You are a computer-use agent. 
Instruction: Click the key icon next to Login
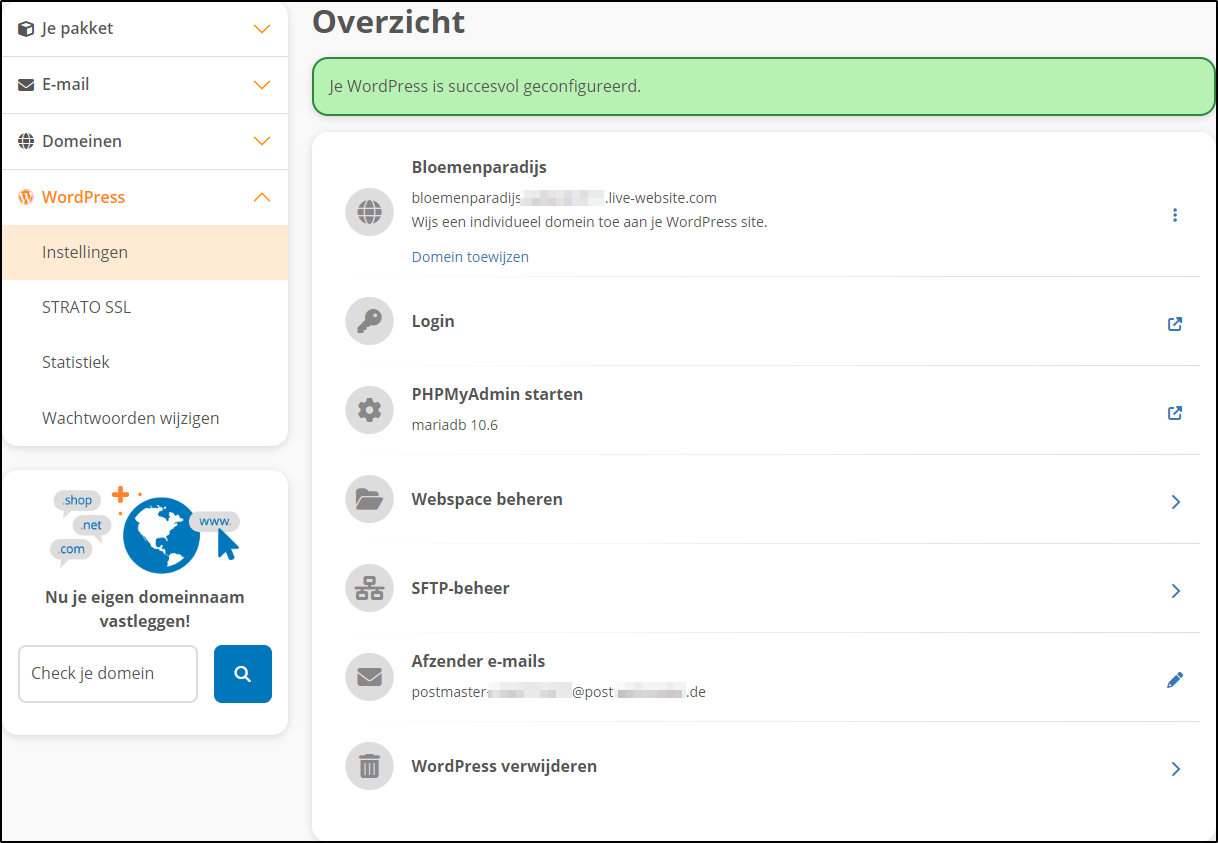pos(369,321)
